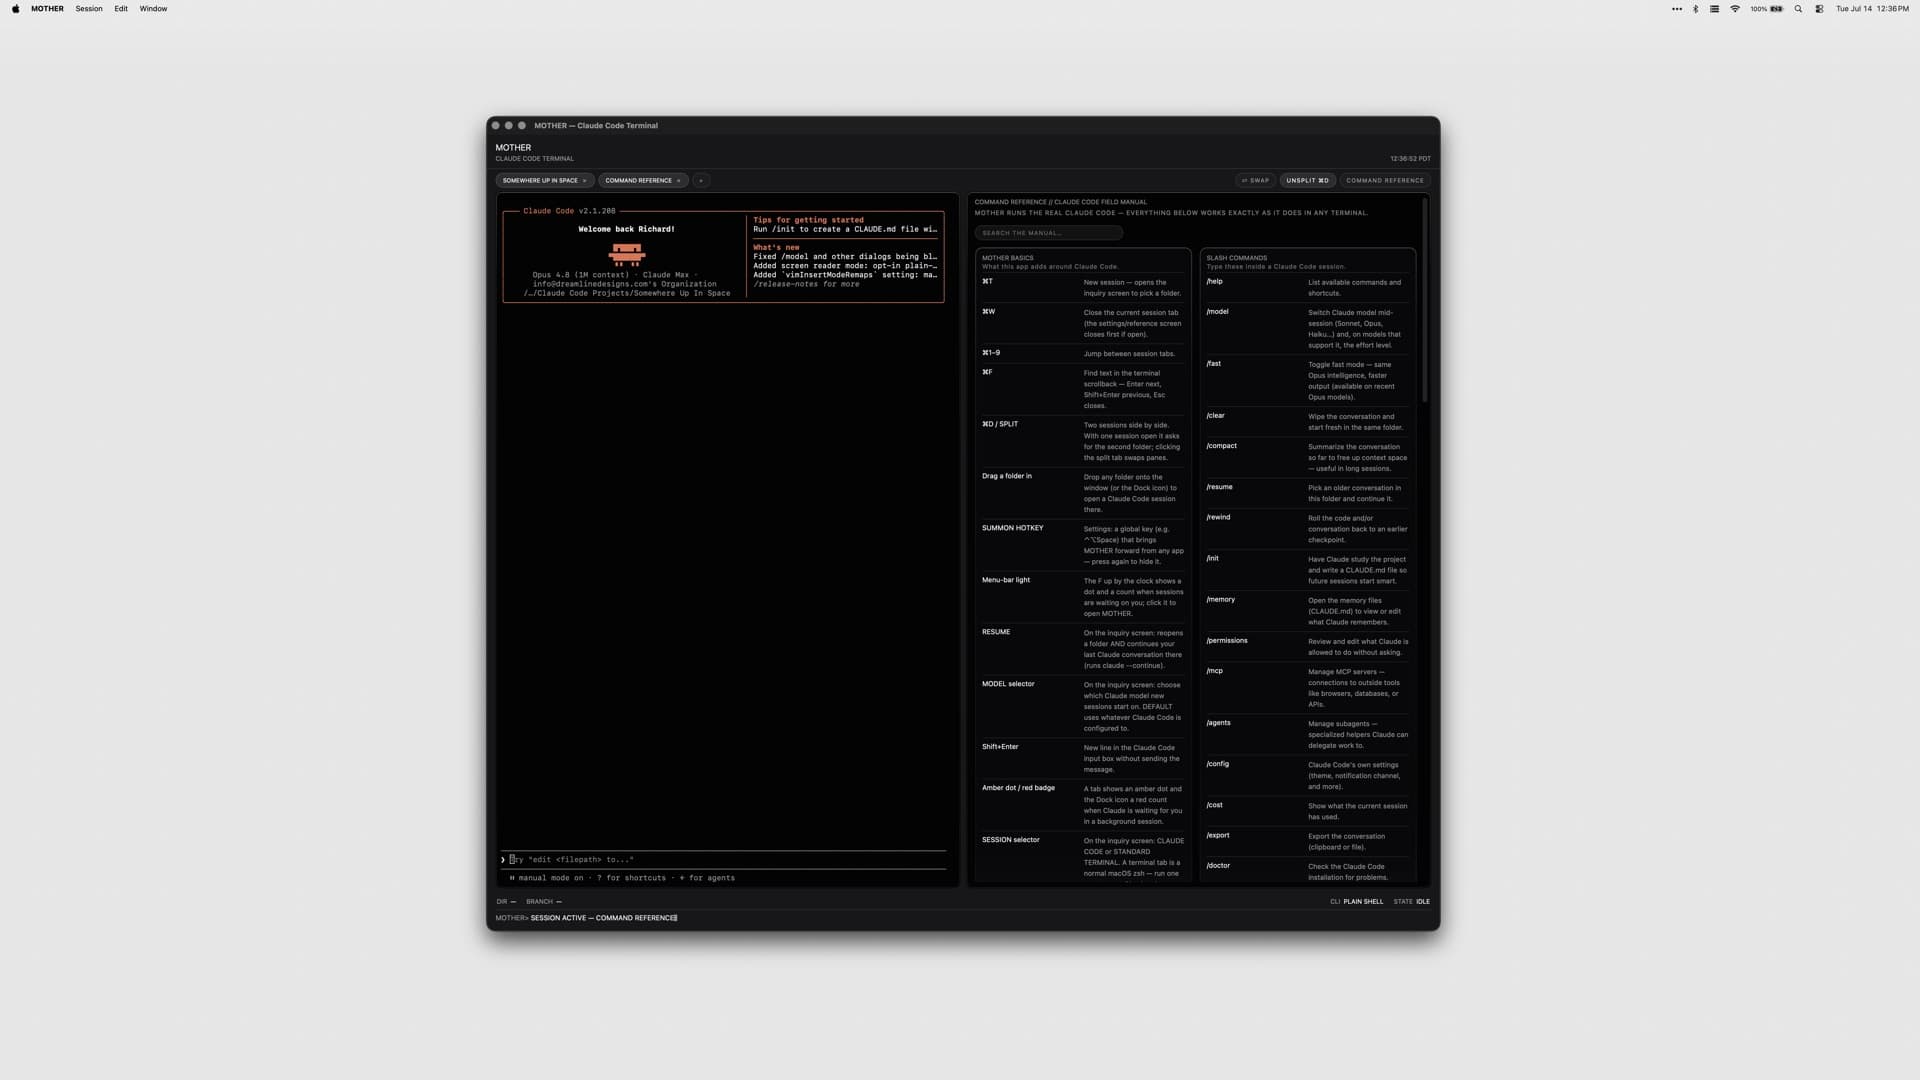The image size is (1920, 1080).
Task: Click the ⌘D / SPLIT entry
Action: (x=1083, y=441)
